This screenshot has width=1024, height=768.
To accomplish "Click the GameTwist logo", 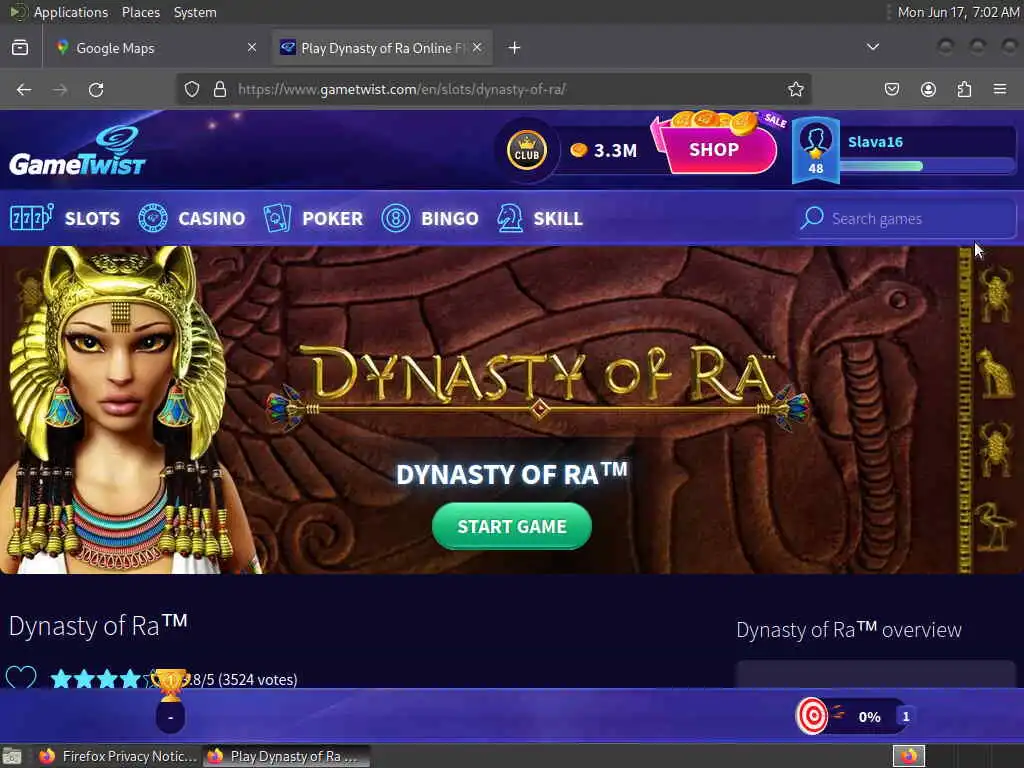I will tap(77, 150).
